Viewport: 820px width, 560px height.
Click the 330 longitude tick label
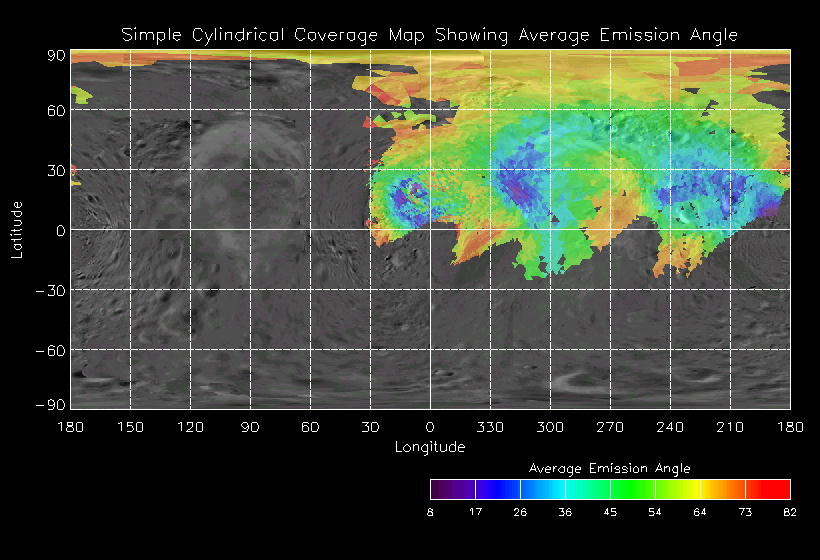[490, 427]
